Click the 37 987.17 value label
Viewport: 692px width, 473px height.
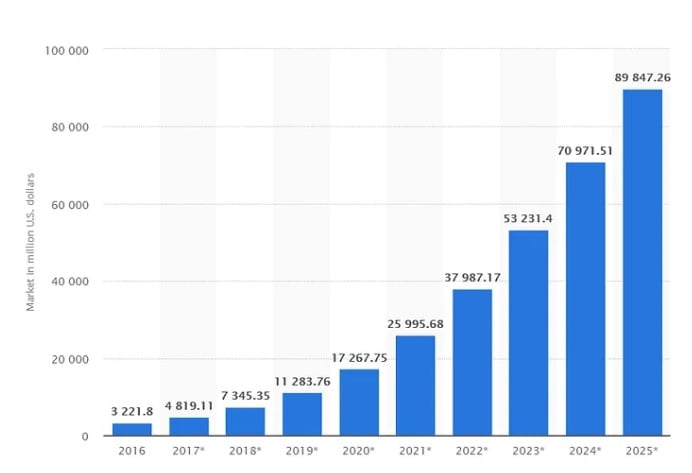point(472,277)
